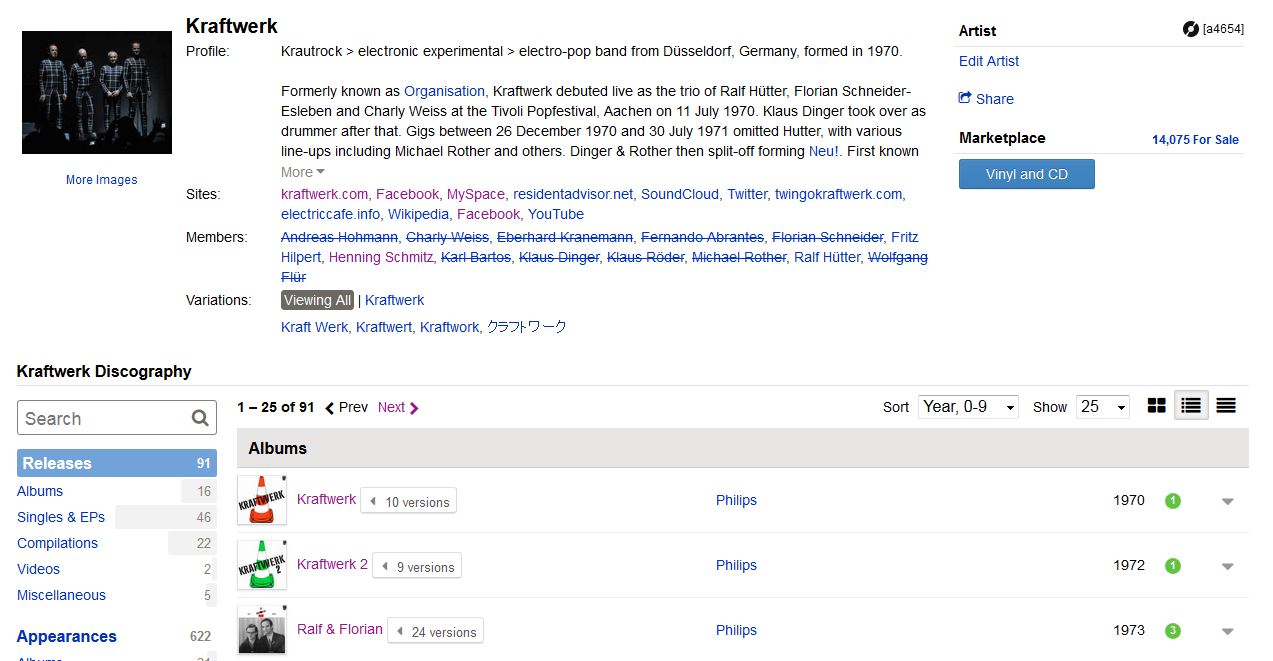Open the Organisation artist link
The image size is (1273, 661).
point(444,91)
